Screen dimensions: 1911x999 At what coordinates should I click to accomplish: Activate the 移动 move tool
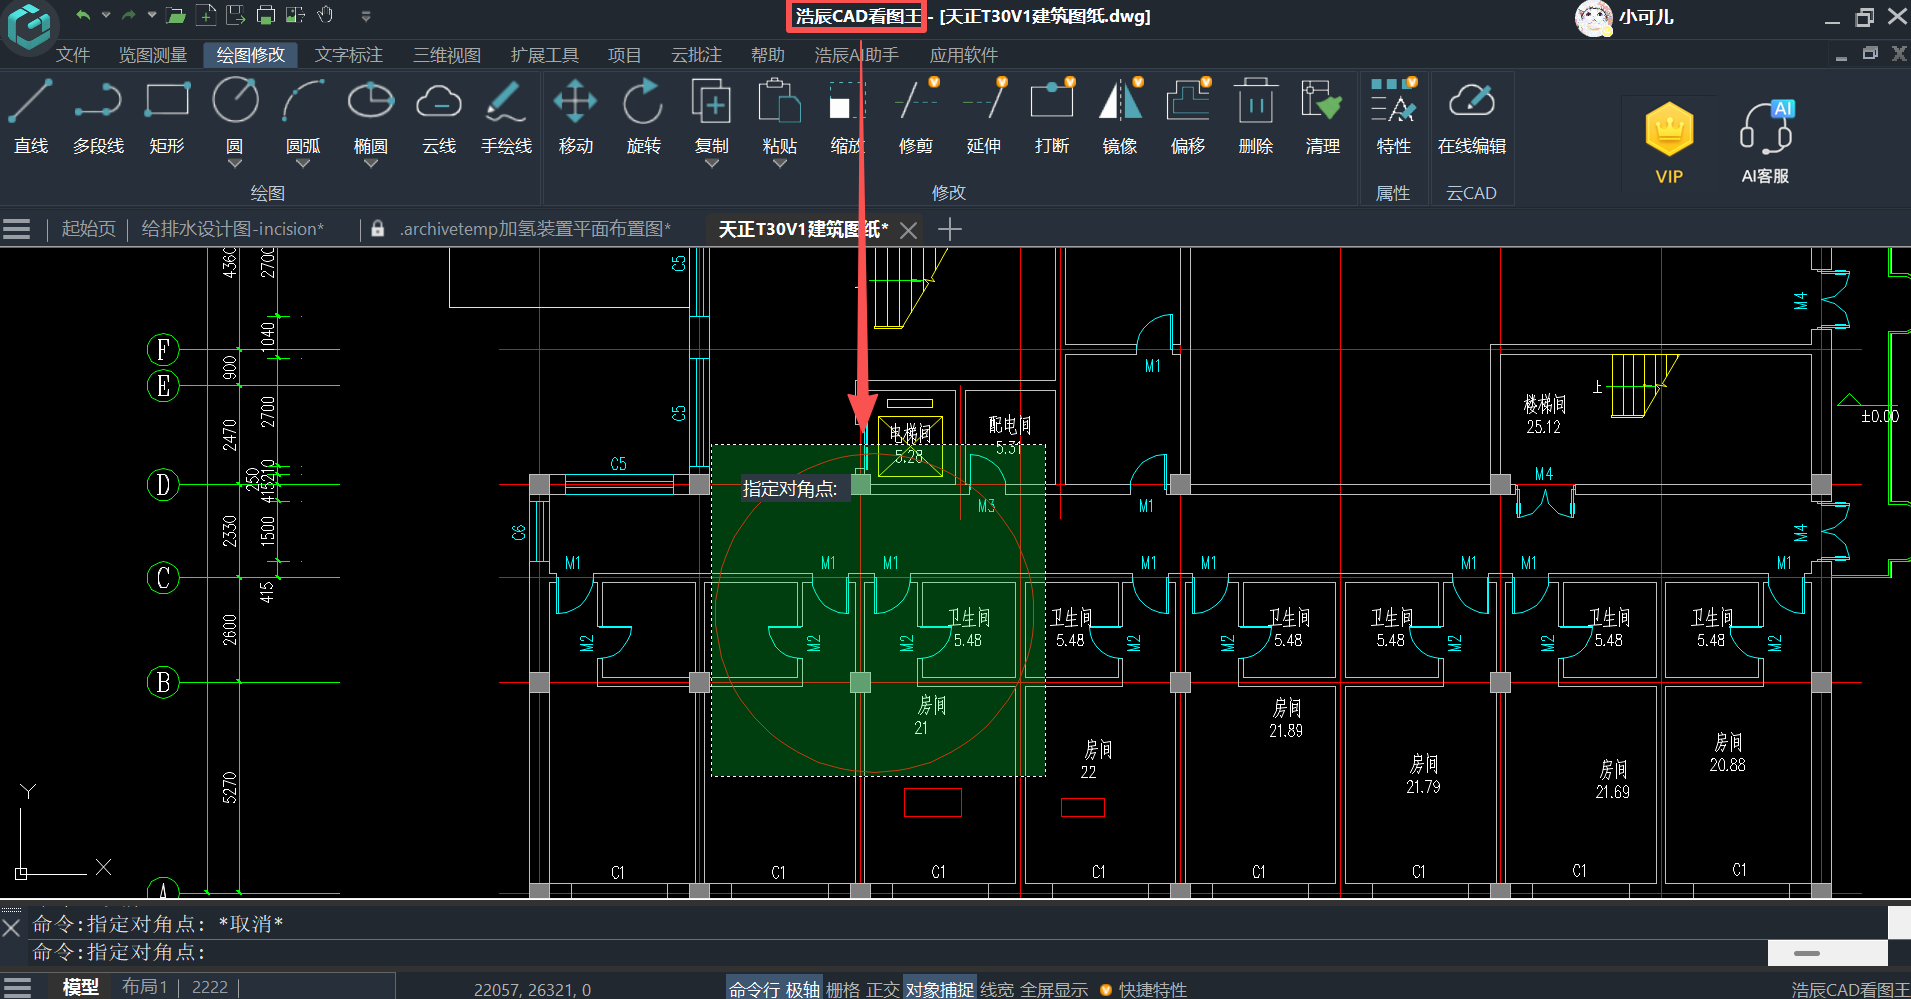pos(576,117)
